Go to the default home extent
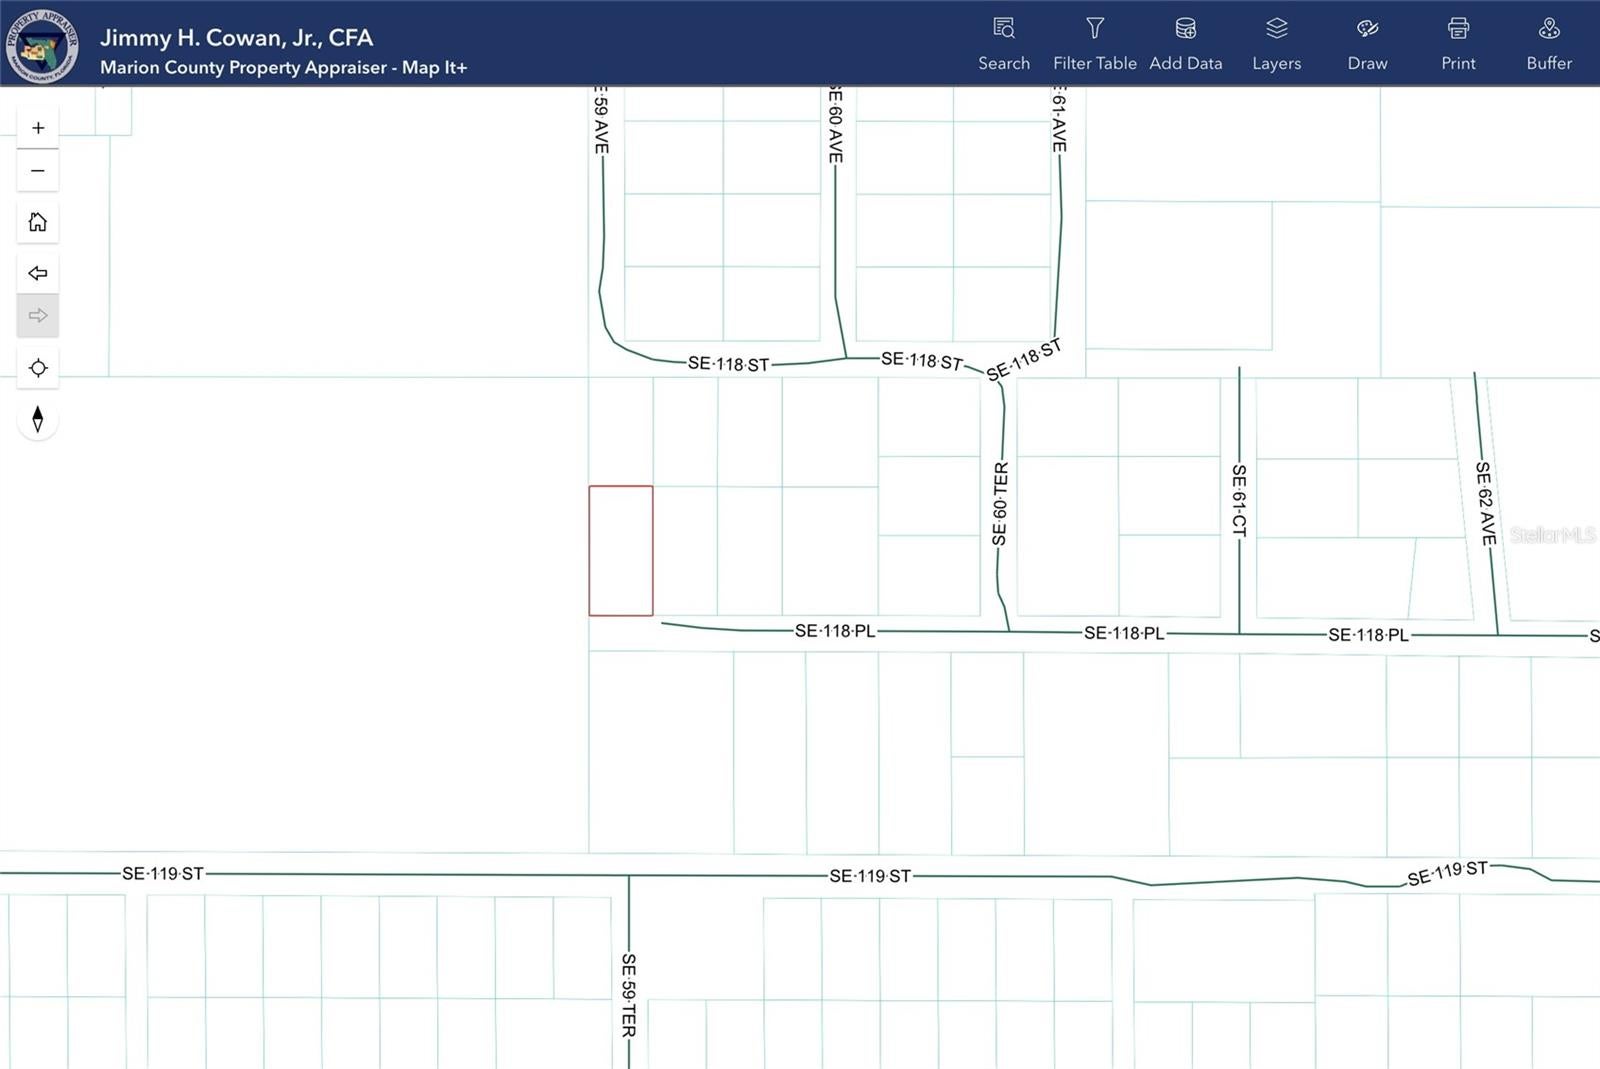Screen dimensions: 1600x1069 [x=38, y=222]
